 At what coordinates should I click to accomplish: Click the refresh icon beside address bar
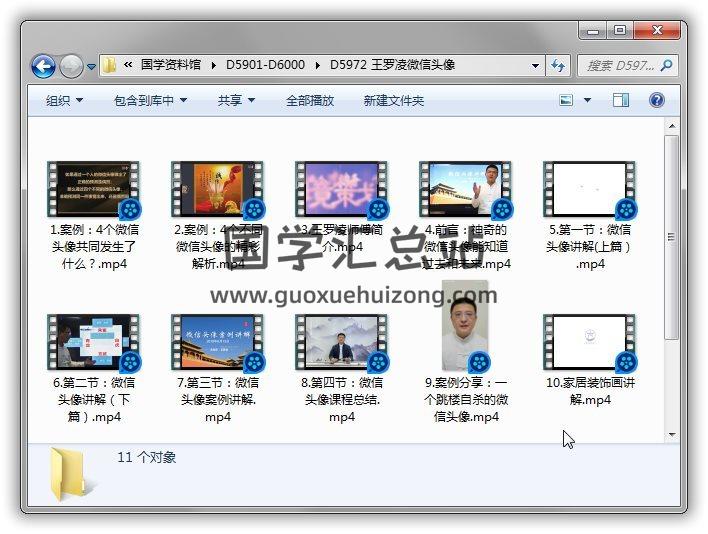point(559,66)
